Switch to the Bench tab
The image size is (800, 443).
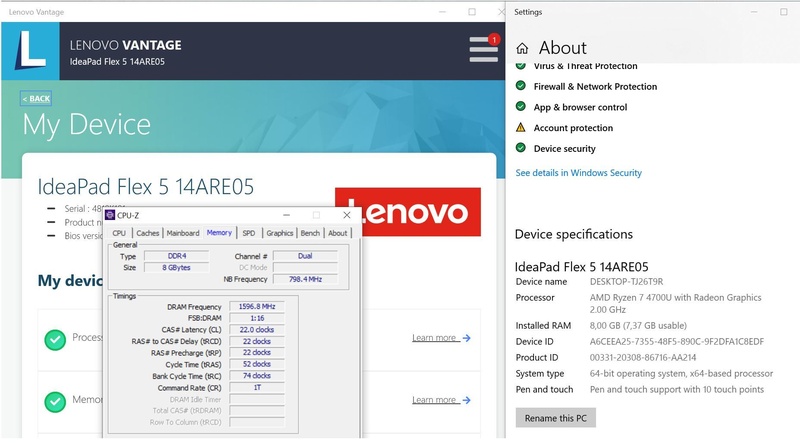310,233
